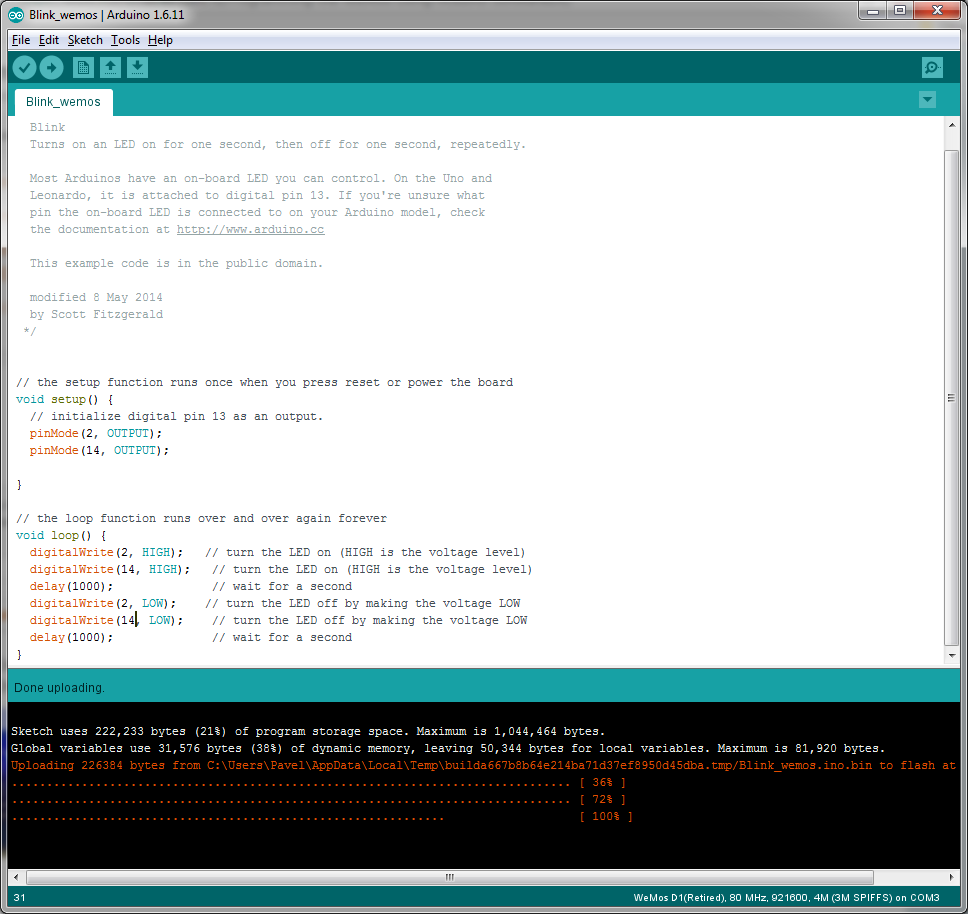Image resolution: width=968 pixels, height=914 pixels.
Task: Click the WeMos D1 board info text
Action: 790,898
